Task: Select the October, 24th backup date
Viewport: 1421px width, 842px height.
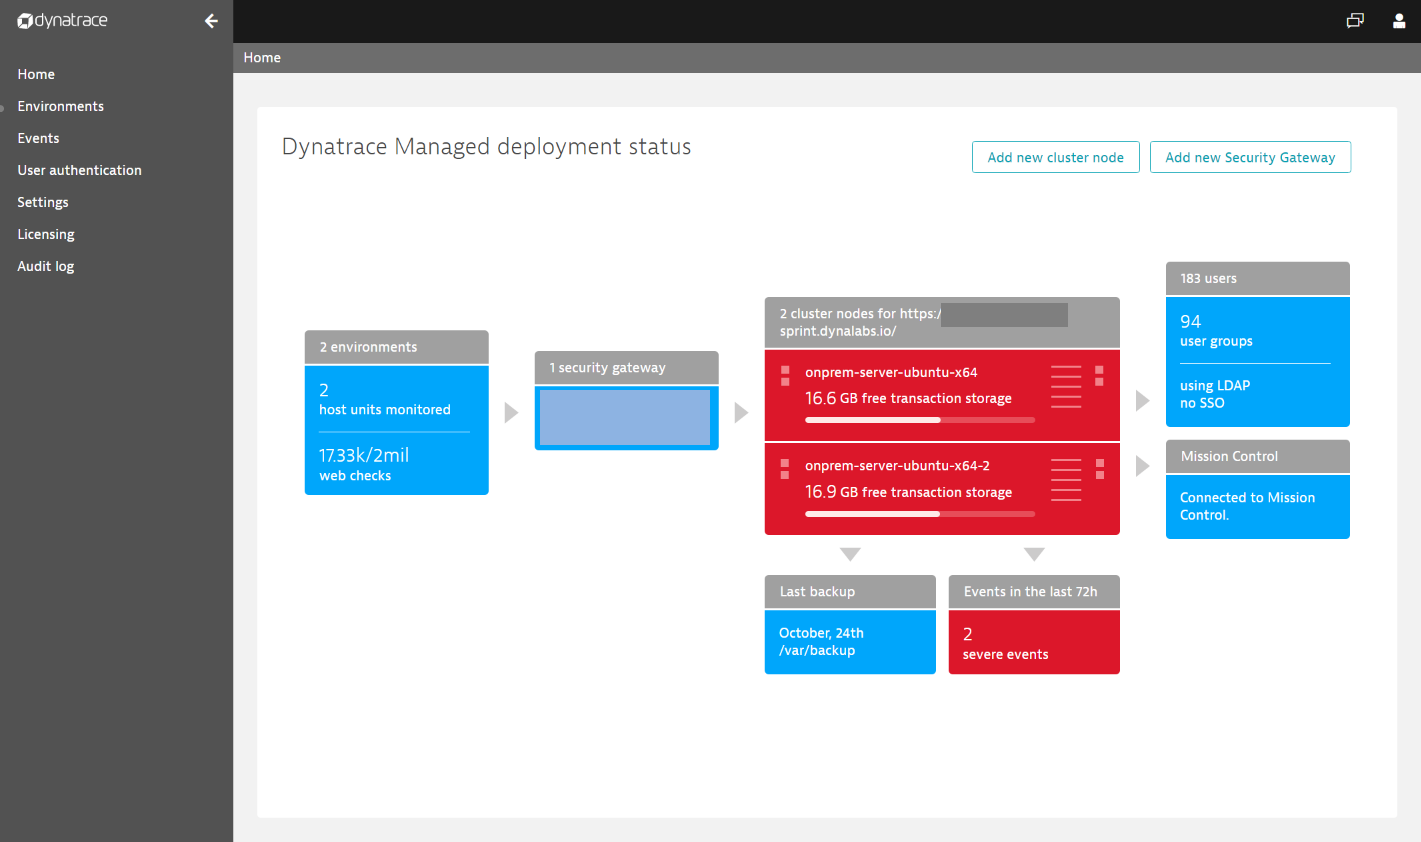Action: click(x=821, y=633)
